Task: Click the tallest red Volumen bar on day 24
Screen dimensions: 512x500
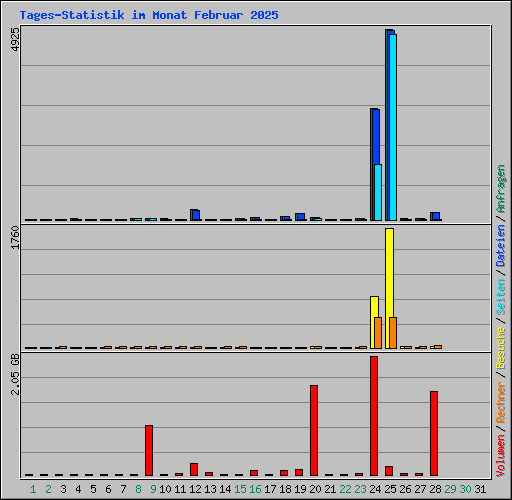Action: coord(374,416)
